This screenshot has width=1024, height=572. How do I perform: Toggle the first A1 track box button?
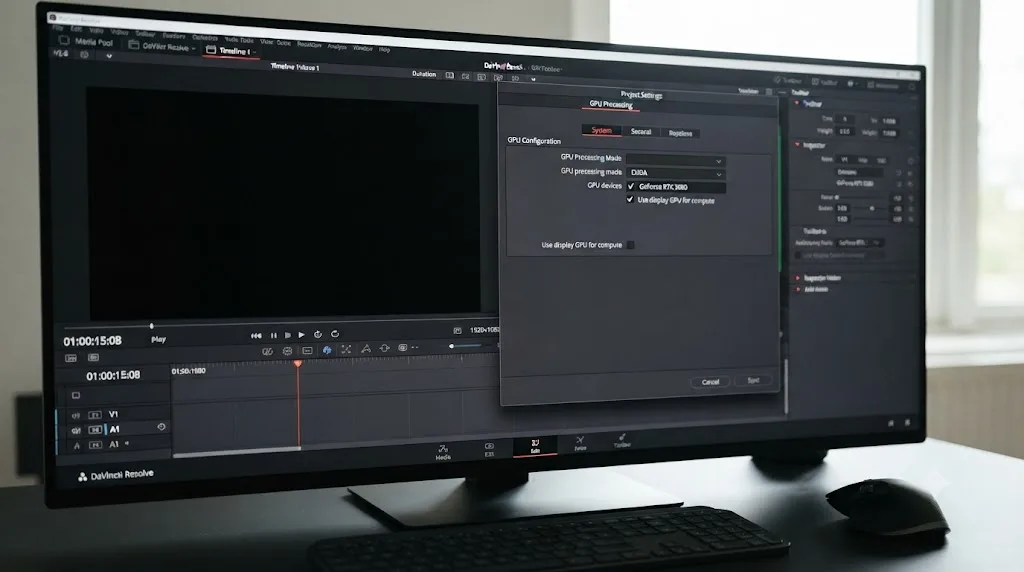(x=95, y=430)
